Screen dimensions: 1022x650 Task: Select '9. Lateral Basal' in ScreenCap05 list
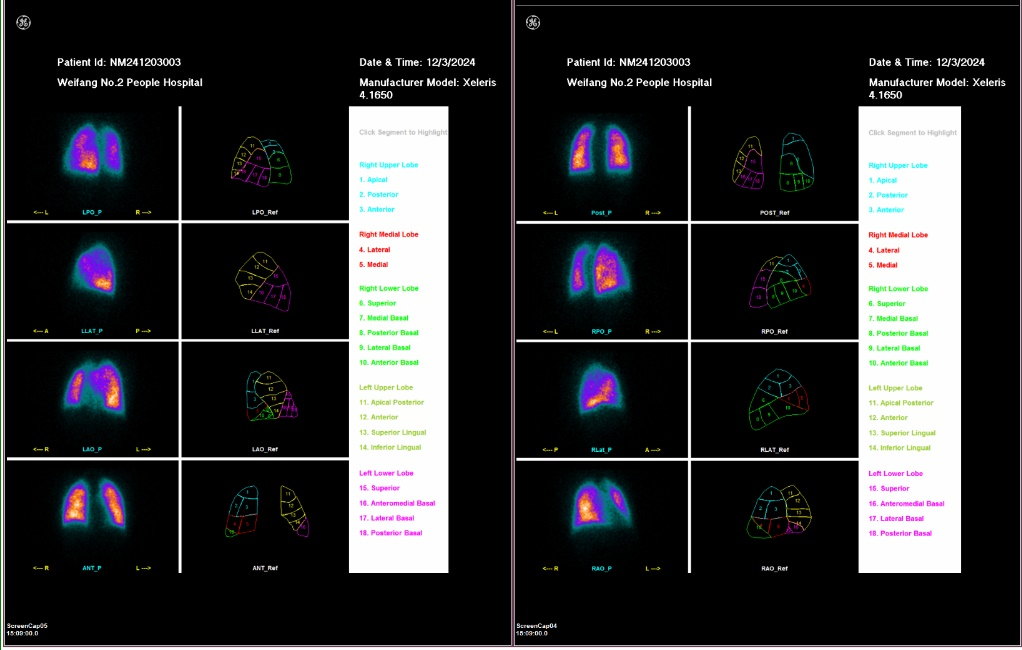[385, 347]
